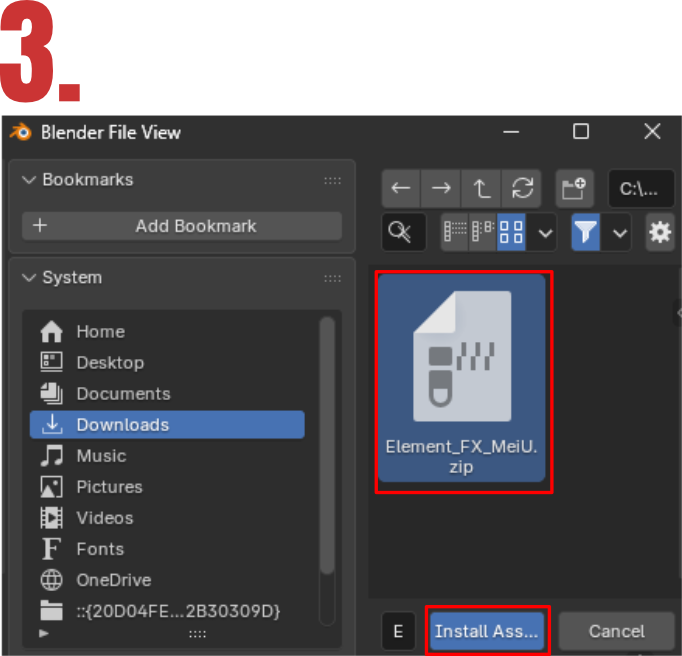Open the Home folder
This screenshot has width=682, height=656.
pos(167,331)
